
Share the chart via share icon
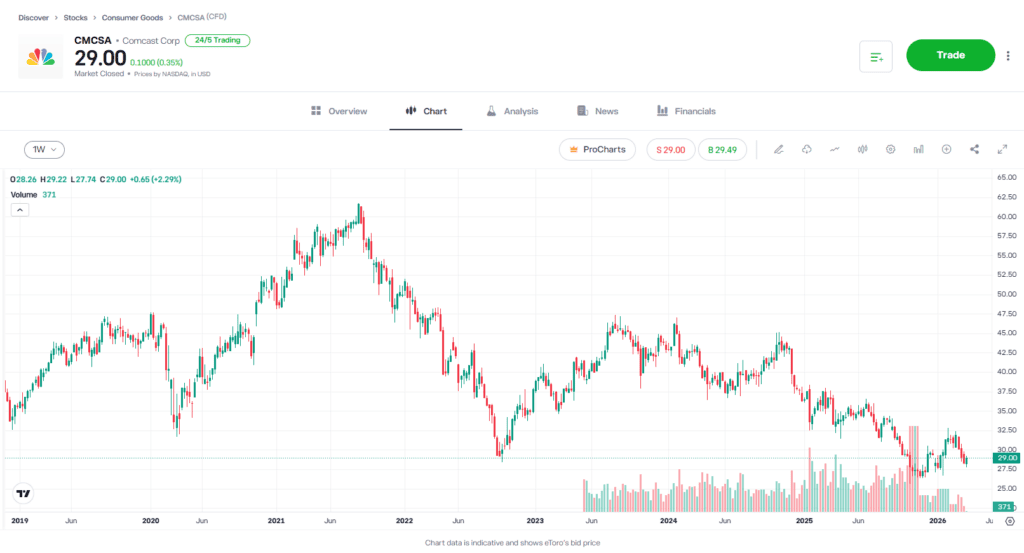974,149
